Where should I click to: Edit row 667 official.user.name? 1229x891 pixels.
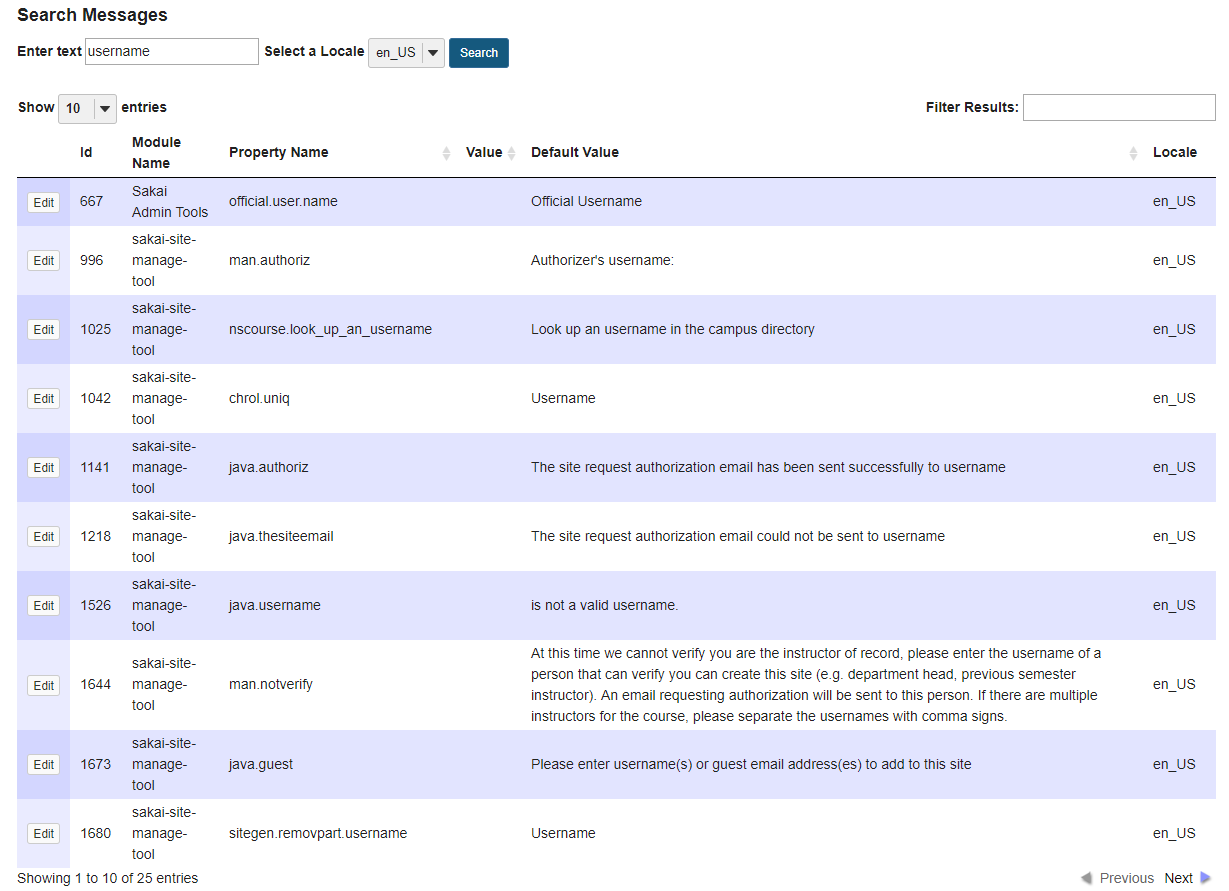click(43, 202)
